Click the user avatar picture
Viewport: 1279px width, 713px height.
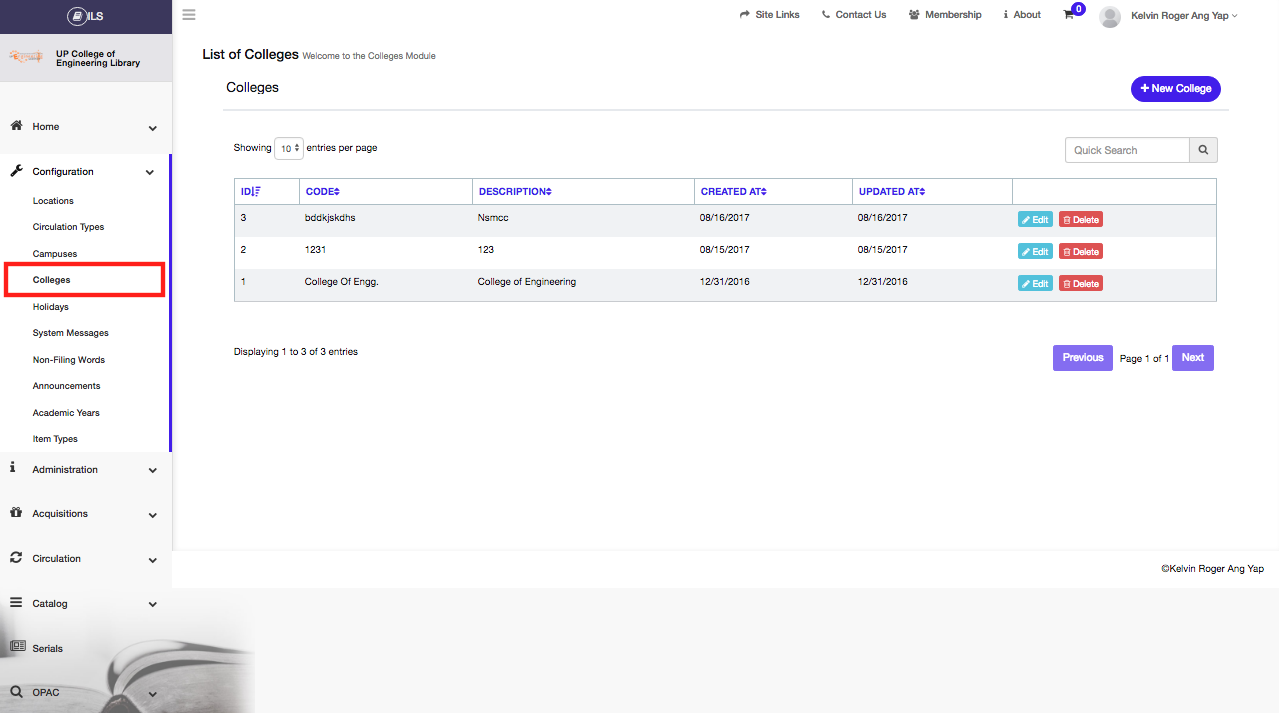pos(1109,16)
